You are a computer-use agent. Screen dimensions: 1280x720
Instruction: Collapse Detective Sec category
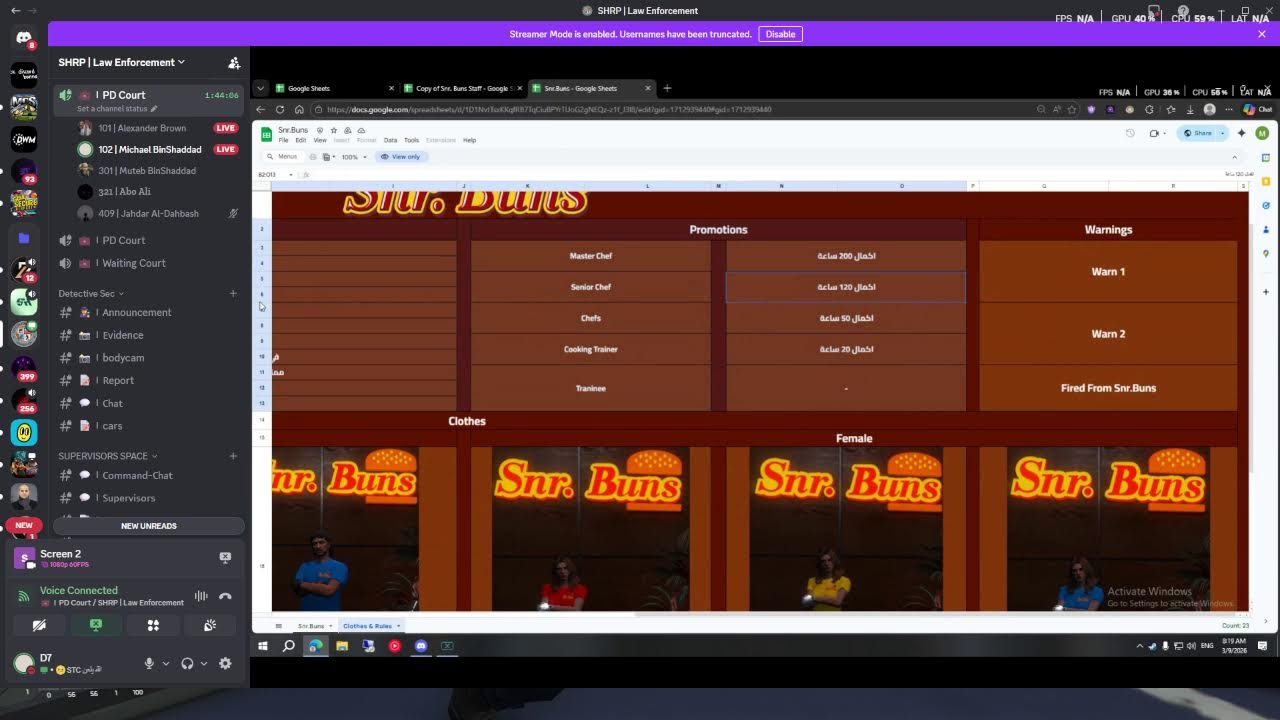point(92,293)
